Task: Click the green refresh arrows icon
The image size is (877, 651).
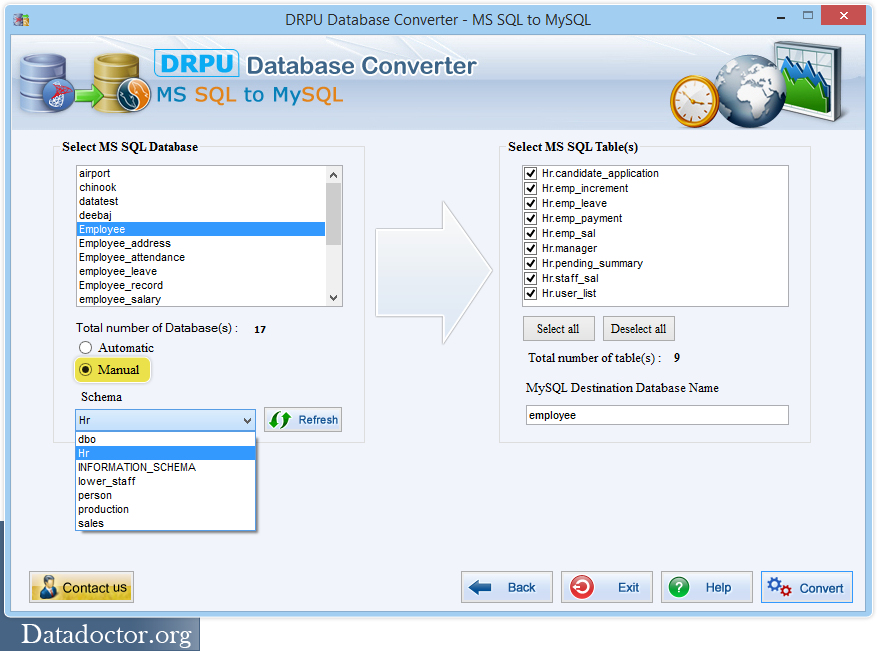Action: click(x=280, y=419)
